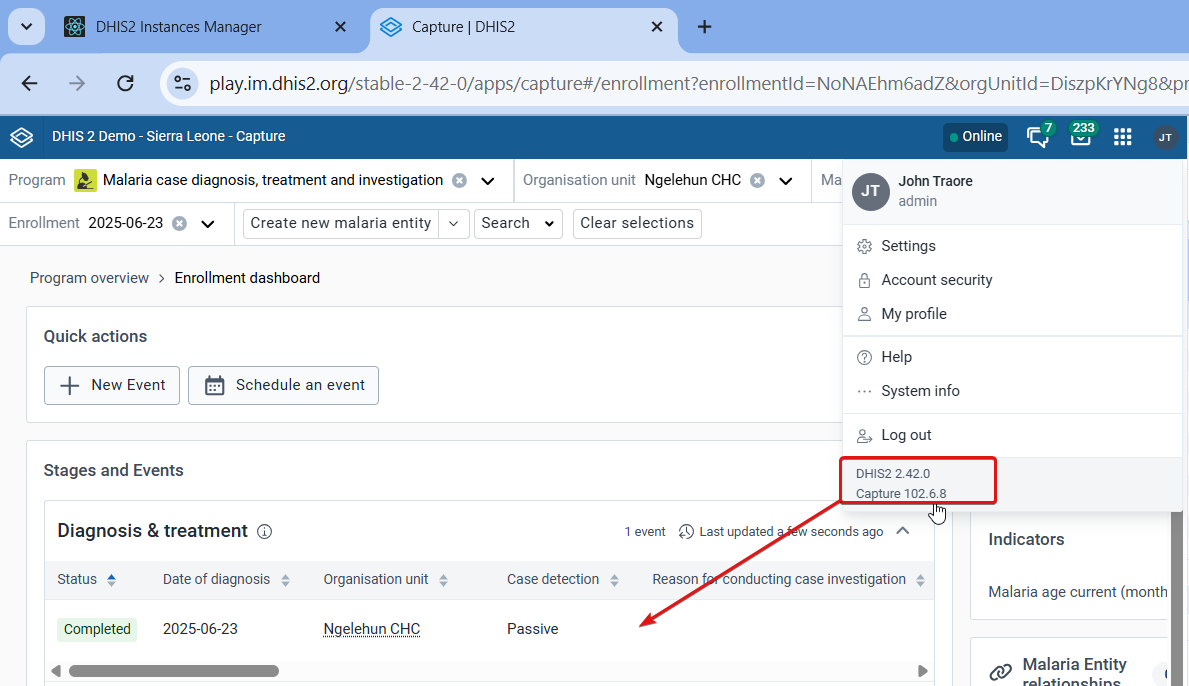Open Ngelehun CHC link in event row
This screenshot has height=686, width=1189.
[372, 629]
